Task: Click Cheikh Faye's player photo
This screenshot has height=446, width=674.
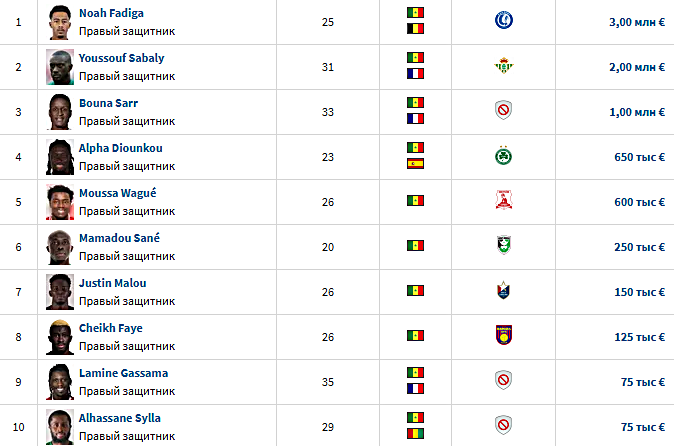Action: click(x=60, y=337)
